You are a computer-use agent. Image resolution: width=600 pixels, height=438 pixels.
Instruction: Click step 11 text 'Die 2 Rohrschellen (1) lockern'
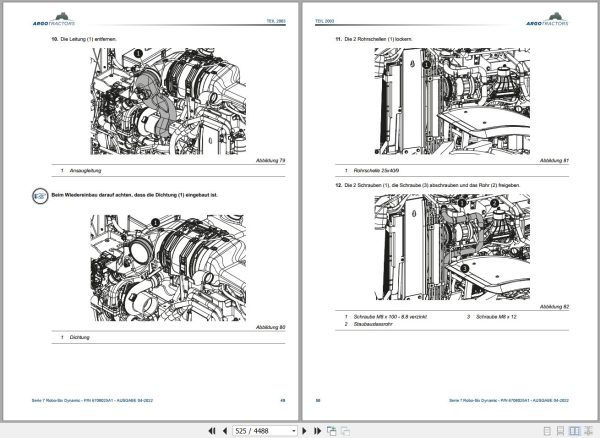(378, 39)
